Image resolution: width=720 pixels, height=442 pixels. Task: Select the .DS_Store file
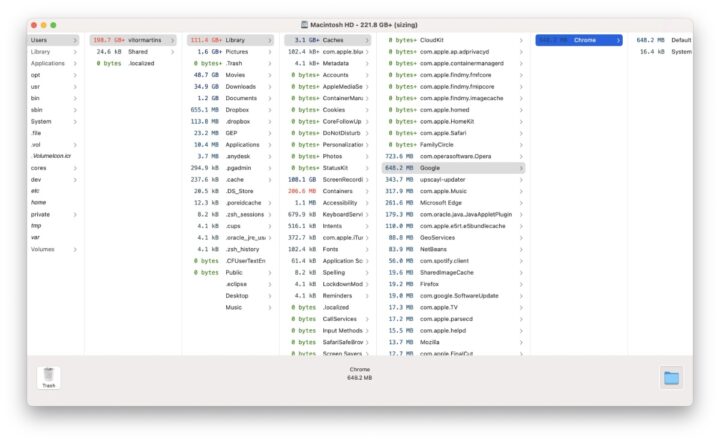pyautogui.click(x=231, y=191)
